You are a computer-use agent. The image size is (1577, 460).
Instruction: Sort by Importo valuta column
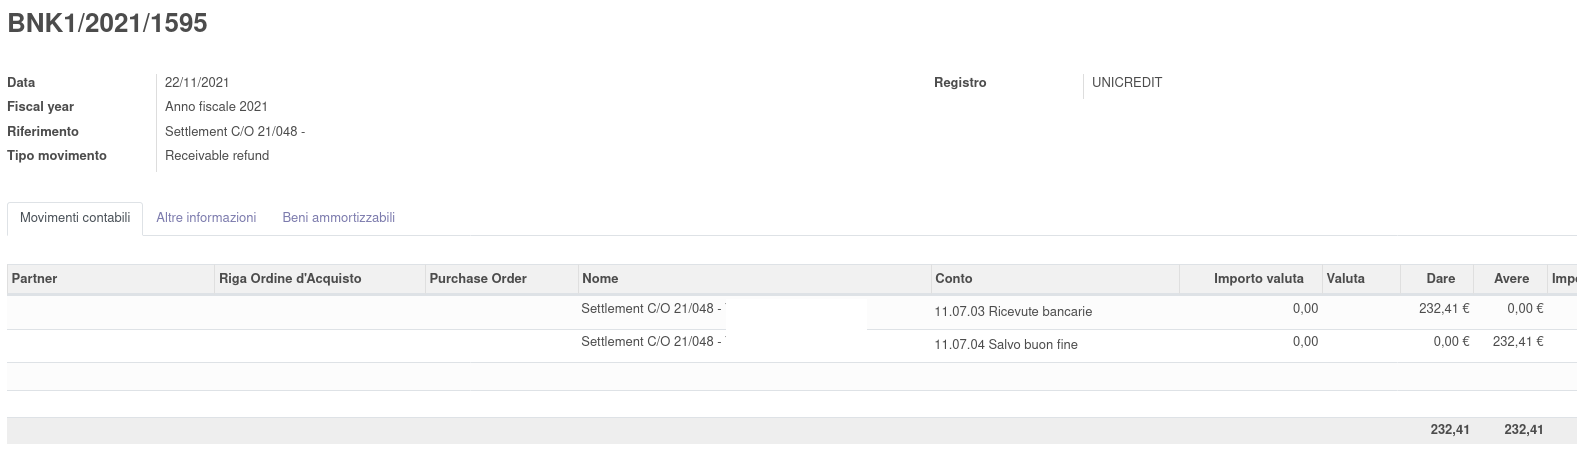1258,279
